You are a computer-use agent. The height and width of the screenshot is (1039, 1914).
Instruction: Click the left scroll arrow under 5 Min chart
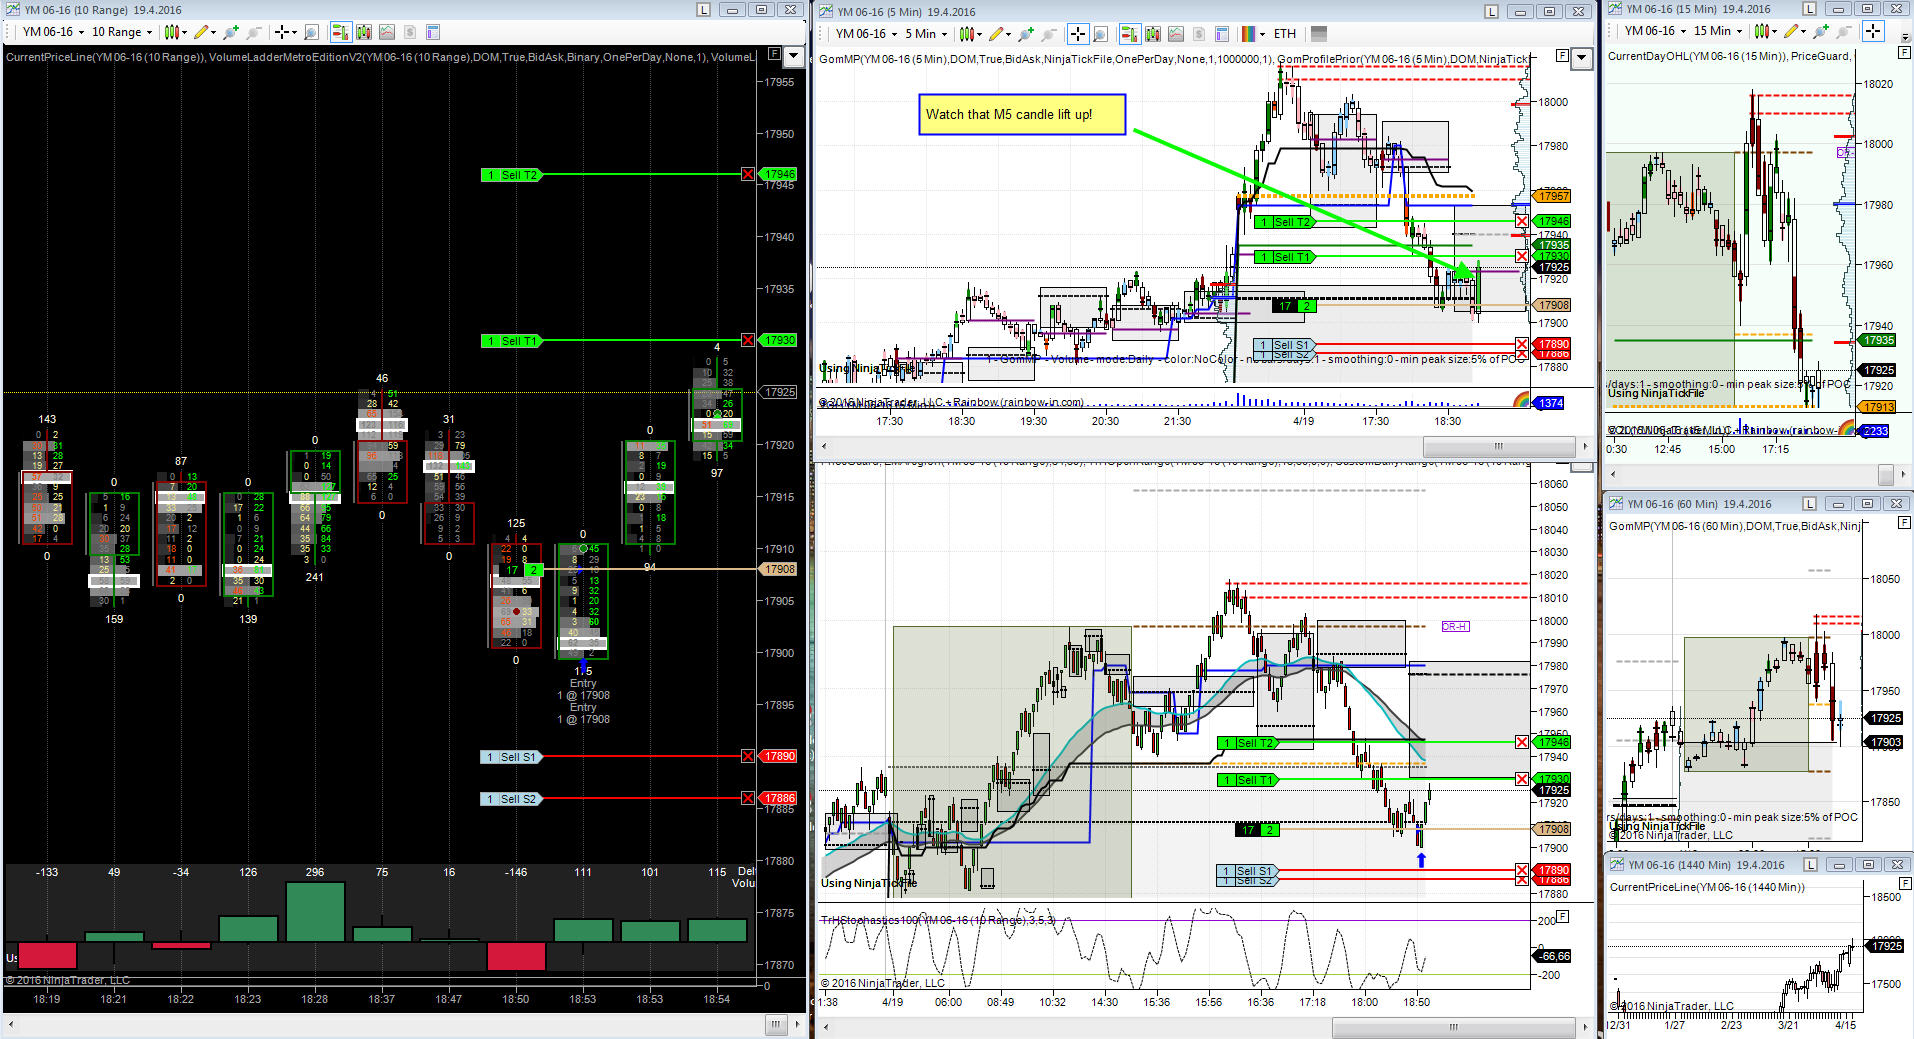point(825,446)
